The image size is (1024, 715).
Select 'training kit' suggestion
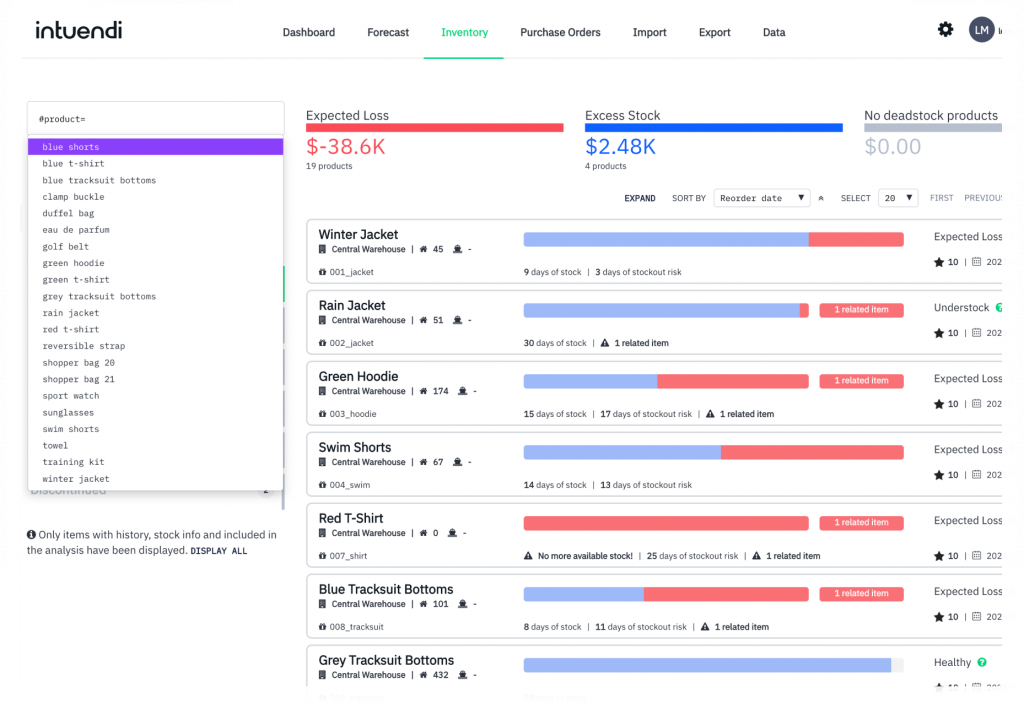pos(155,462)
